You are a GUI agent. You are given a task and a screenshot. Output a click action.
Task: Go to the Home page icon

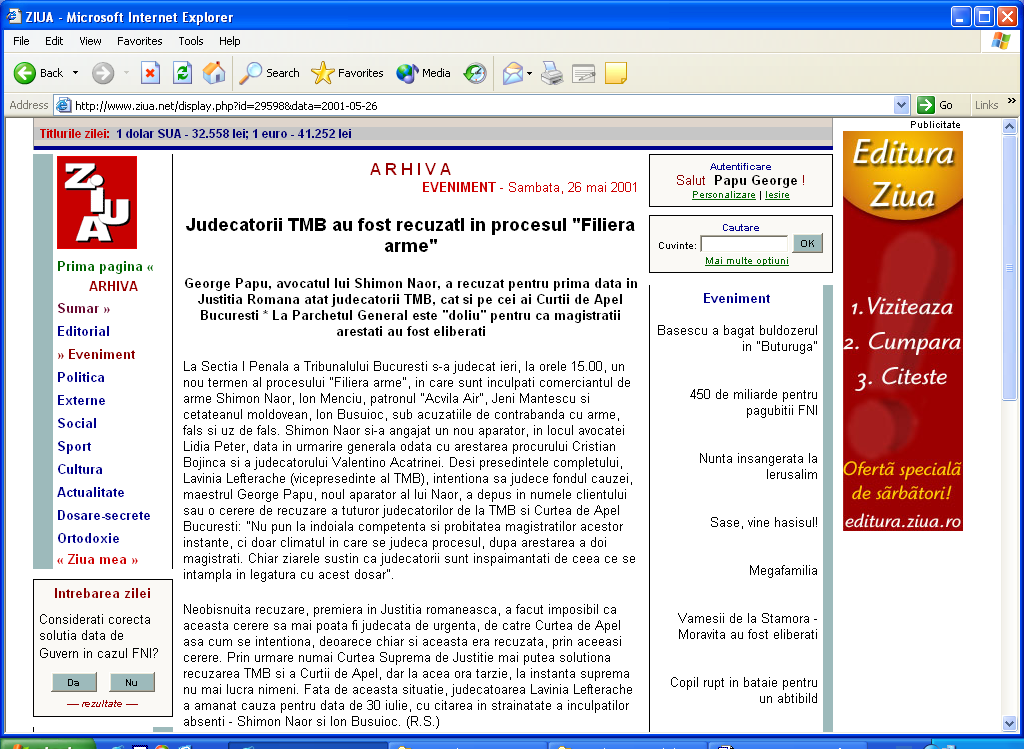coord(214,73)
